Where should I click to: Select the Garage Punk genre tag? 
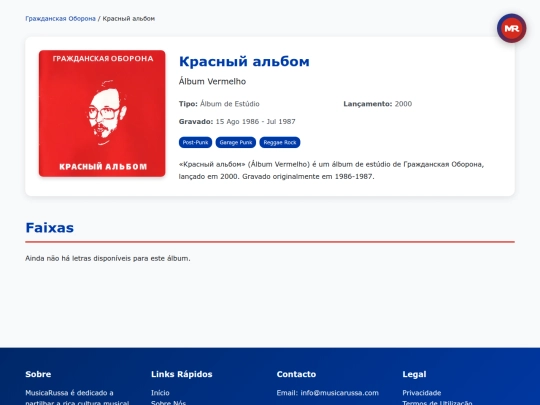(x=236, y=142)
